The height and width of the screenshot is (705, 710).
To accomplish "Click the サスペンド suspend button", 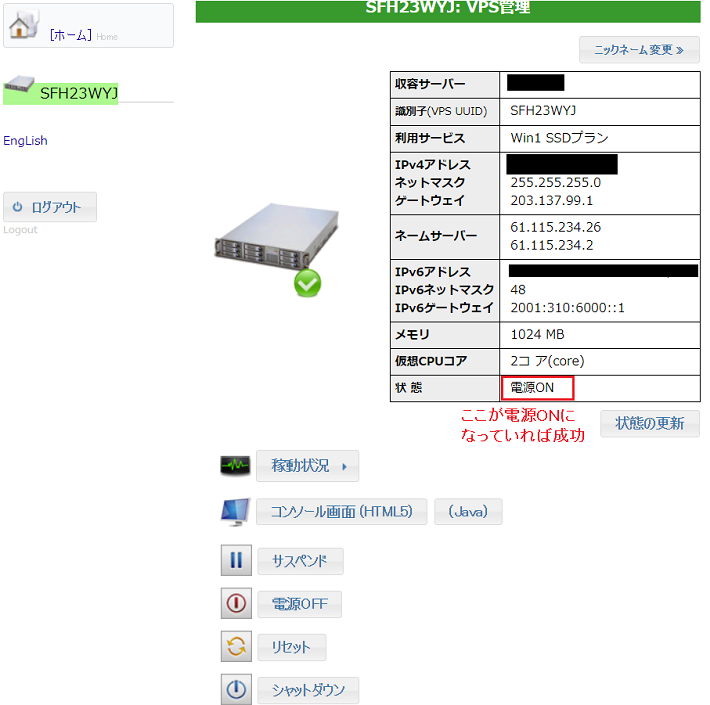I will click(300, 561).
